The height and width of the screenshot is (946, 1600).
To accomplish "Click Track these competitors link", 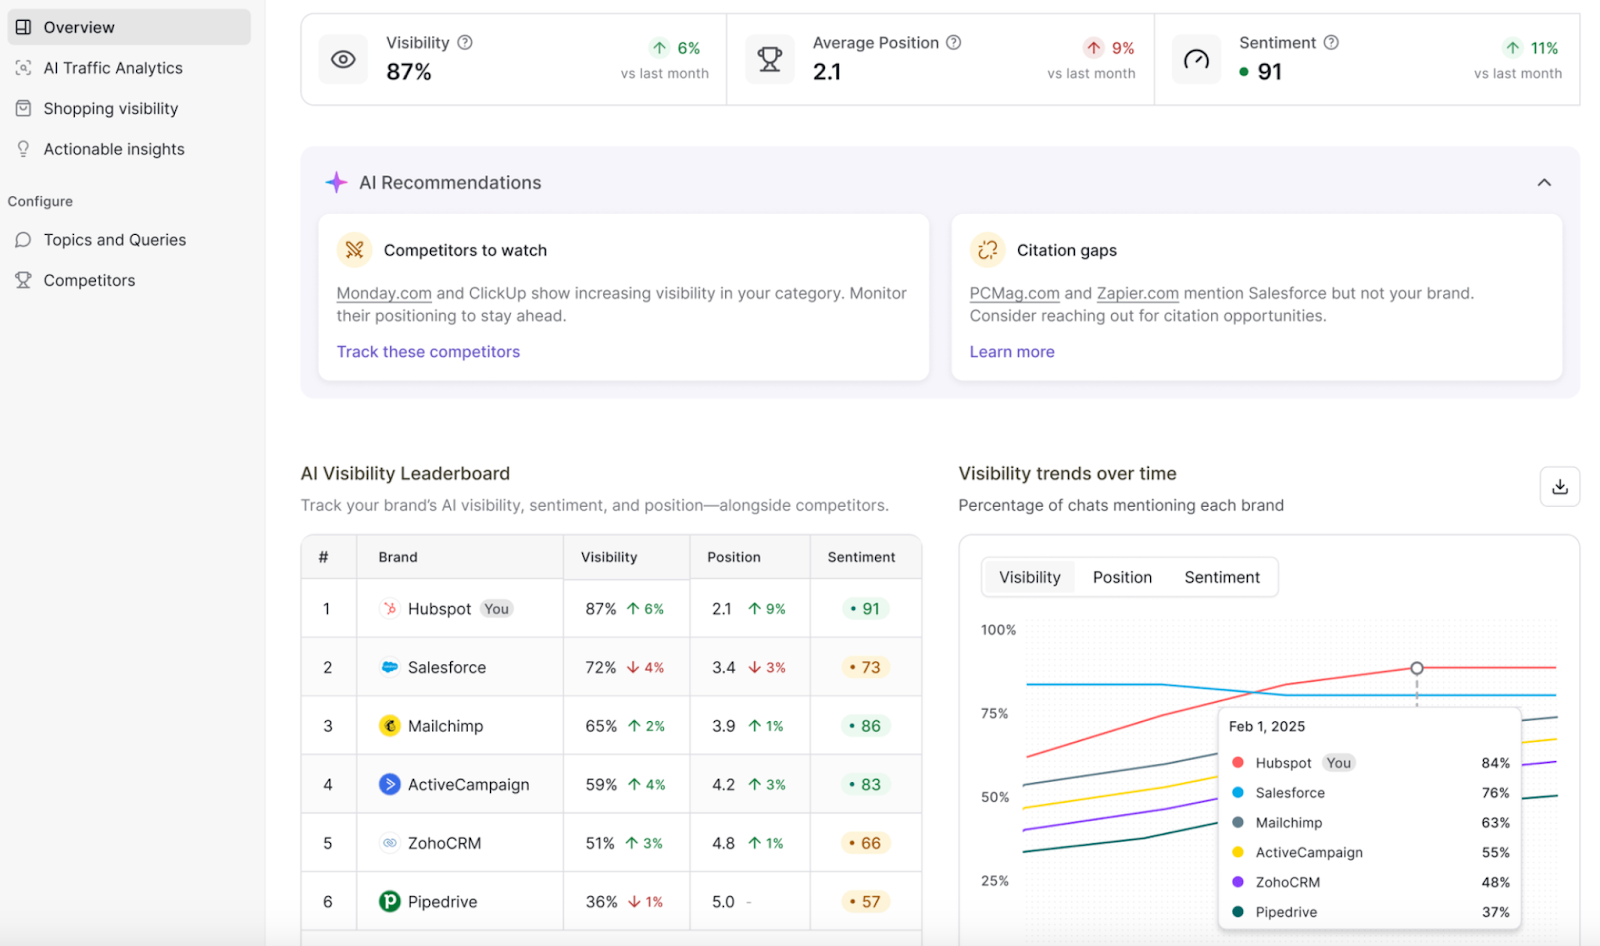I will click(x=428, y=352).
